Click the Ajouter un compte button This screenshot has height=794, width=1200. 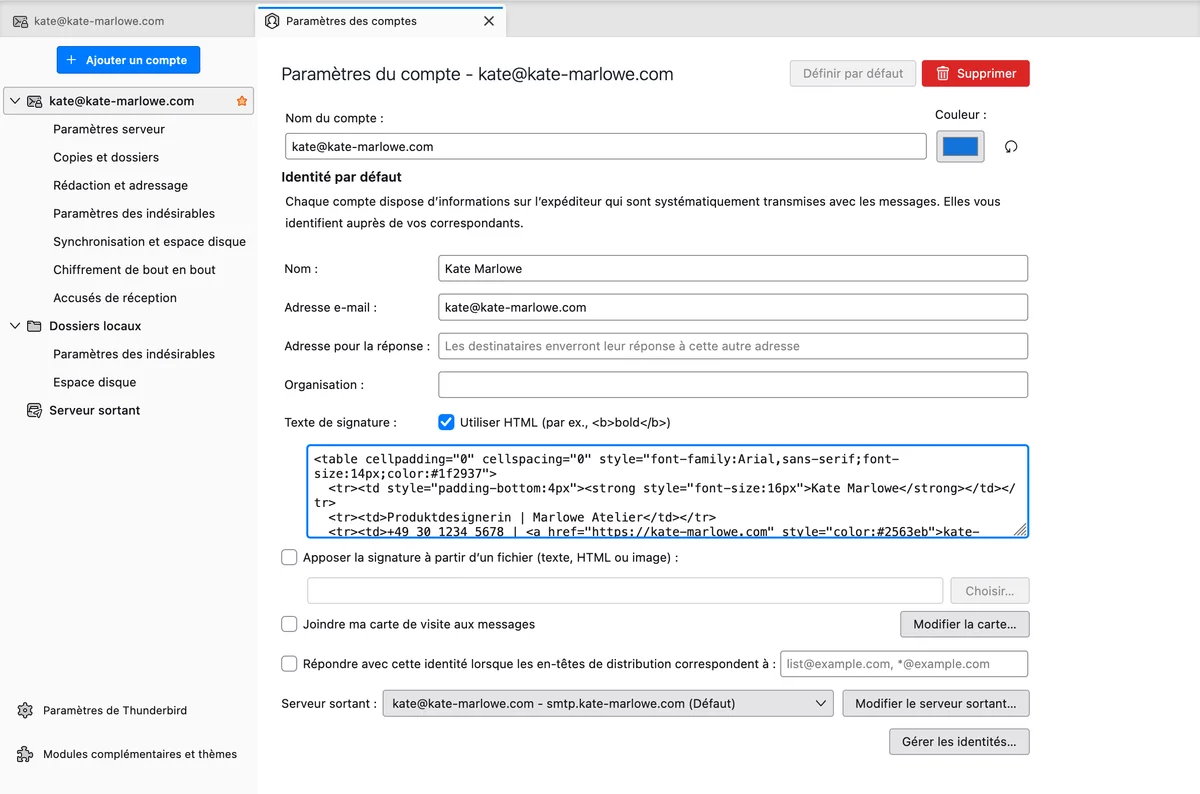tap(128, 60)
